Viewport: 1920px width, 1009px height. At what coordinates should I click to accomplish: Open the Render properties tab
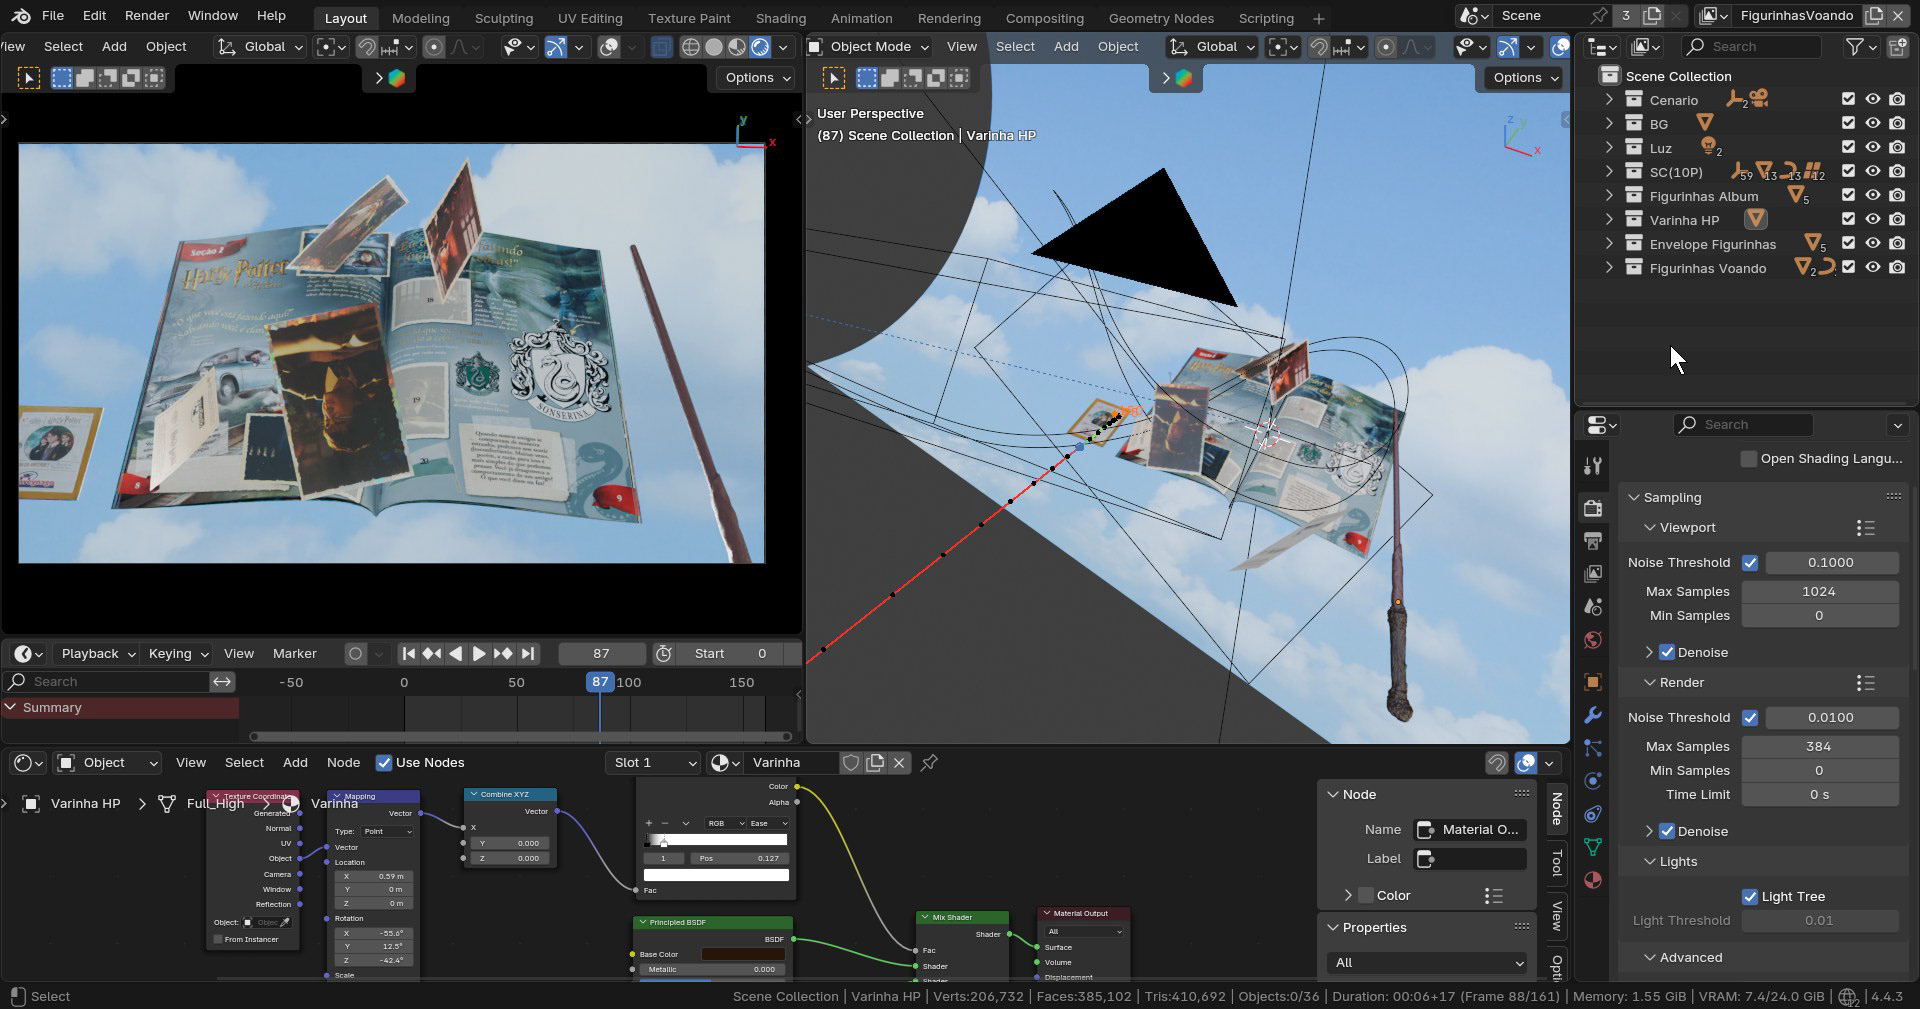[1593, 508]
